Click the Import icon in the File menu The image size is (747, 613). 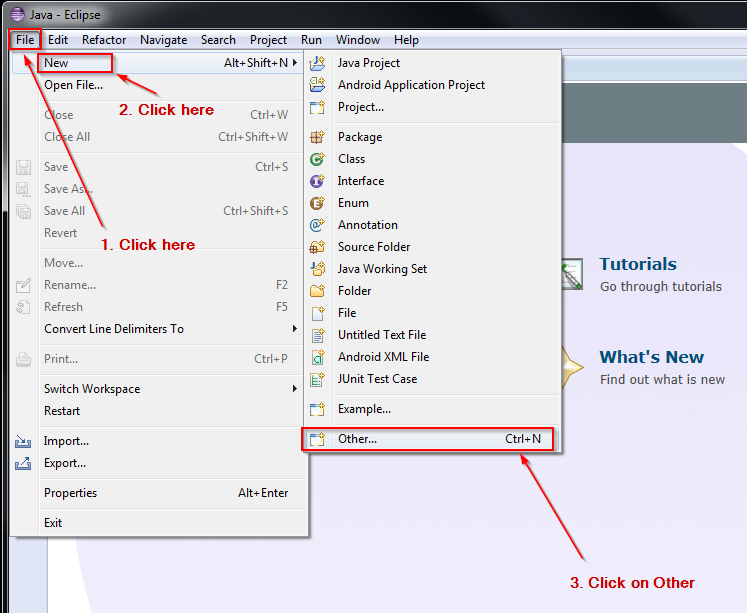(23, 442)
